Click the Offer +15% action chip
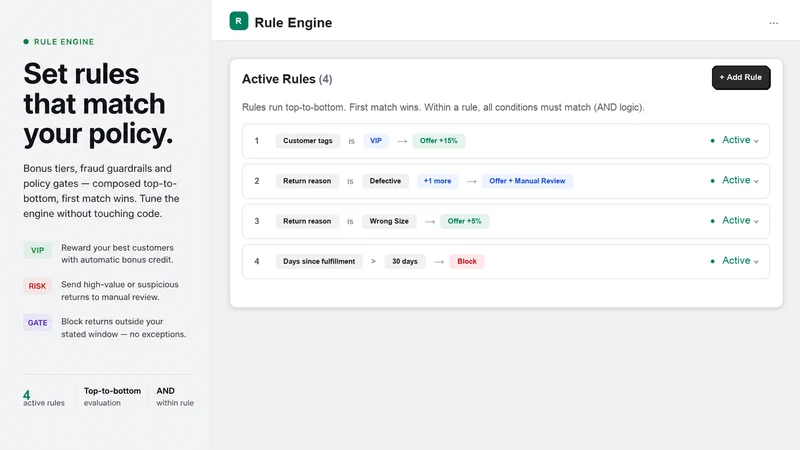 tap(439, 141)
